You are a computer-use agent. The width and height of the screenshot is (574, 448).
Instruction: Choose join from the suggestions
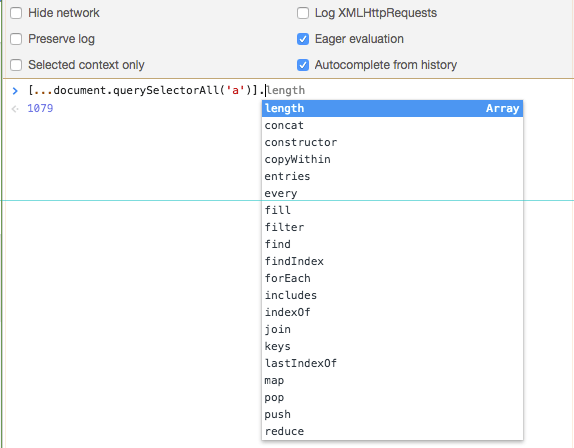(x=392, y=329)
